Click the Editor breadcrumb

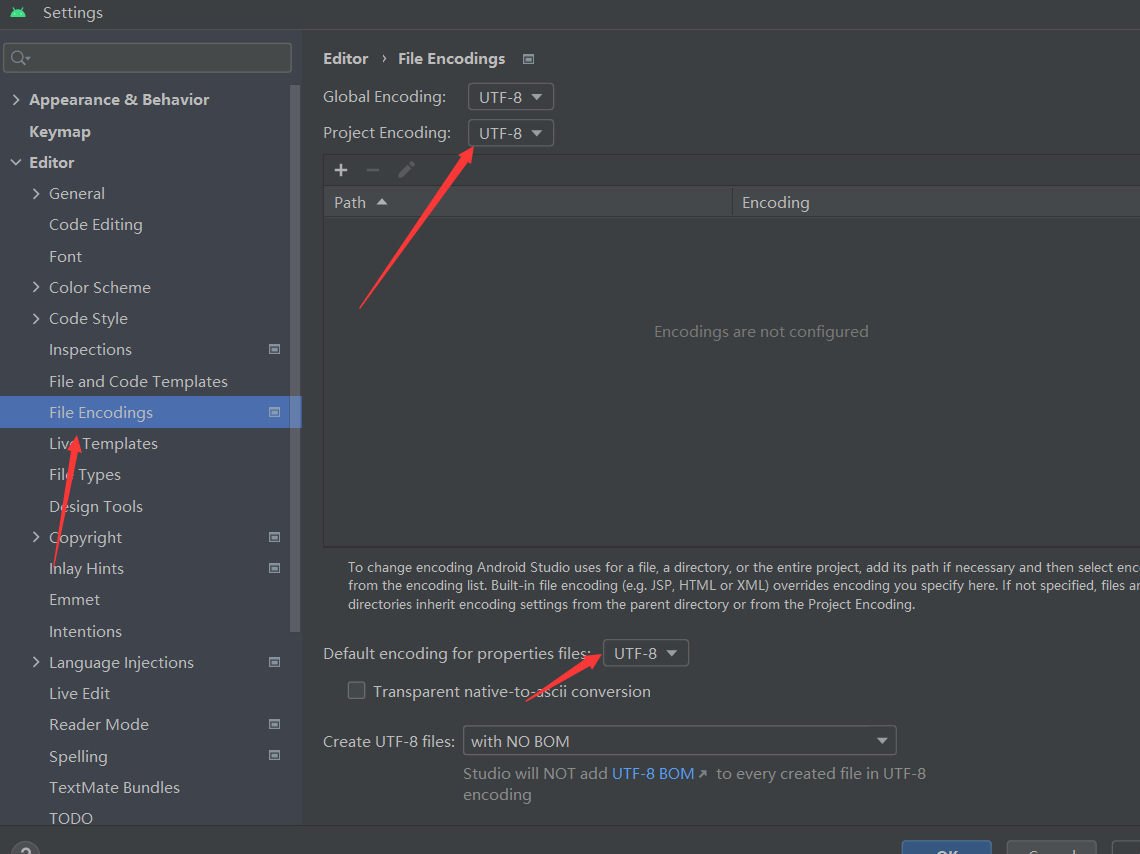point(345,59)
